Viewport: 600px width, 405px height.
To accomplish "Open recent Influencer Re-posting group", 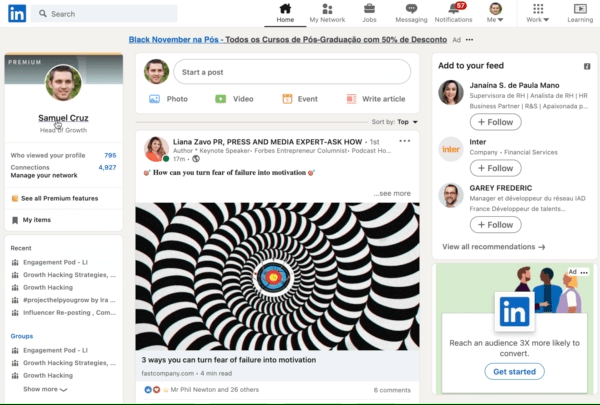I will (64, 312).
